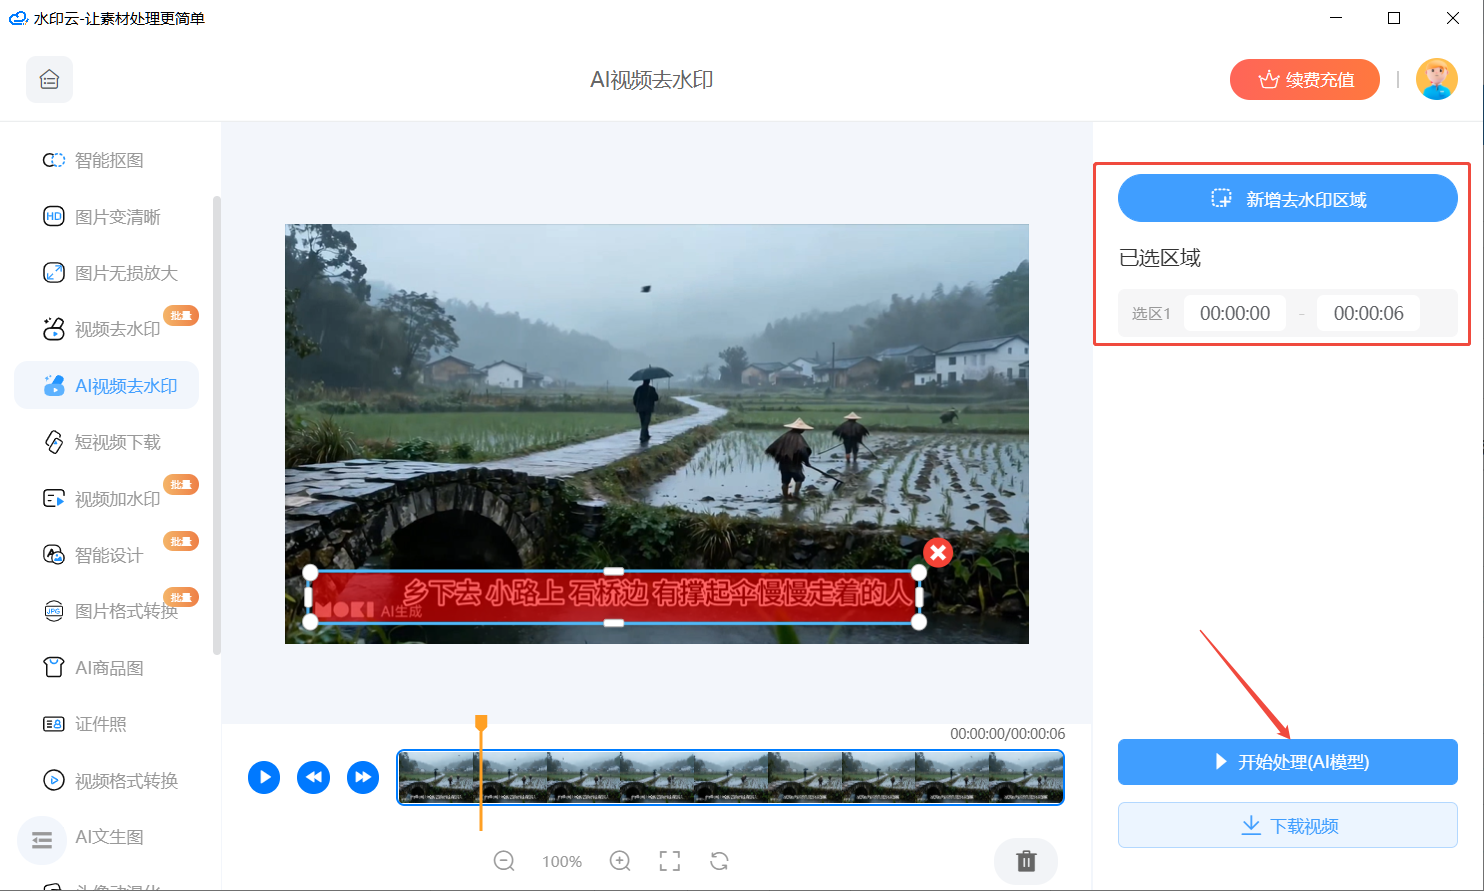
Task: Click the home icon button
Action: pos(49,80)
